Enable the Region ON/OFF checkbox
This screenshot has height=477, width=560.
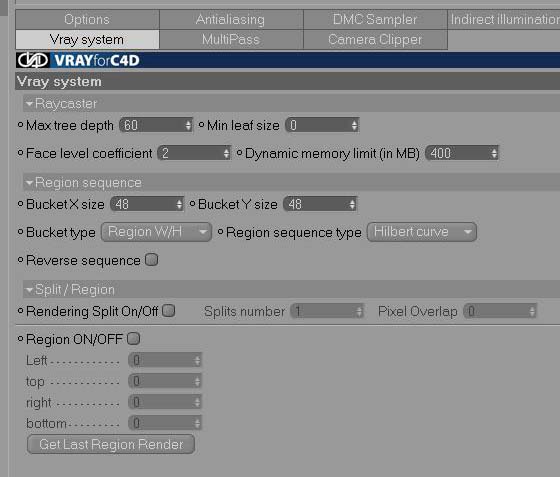[x=134, y=338]
